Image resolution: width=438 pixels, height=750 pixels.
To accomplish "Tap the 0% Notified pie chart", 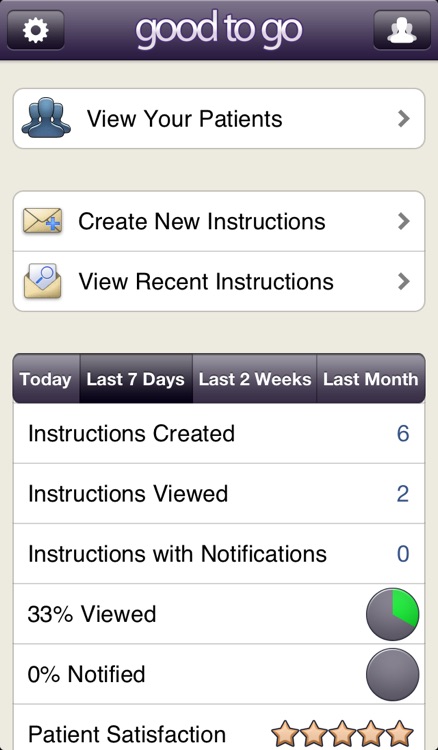I will click(393, 674).
